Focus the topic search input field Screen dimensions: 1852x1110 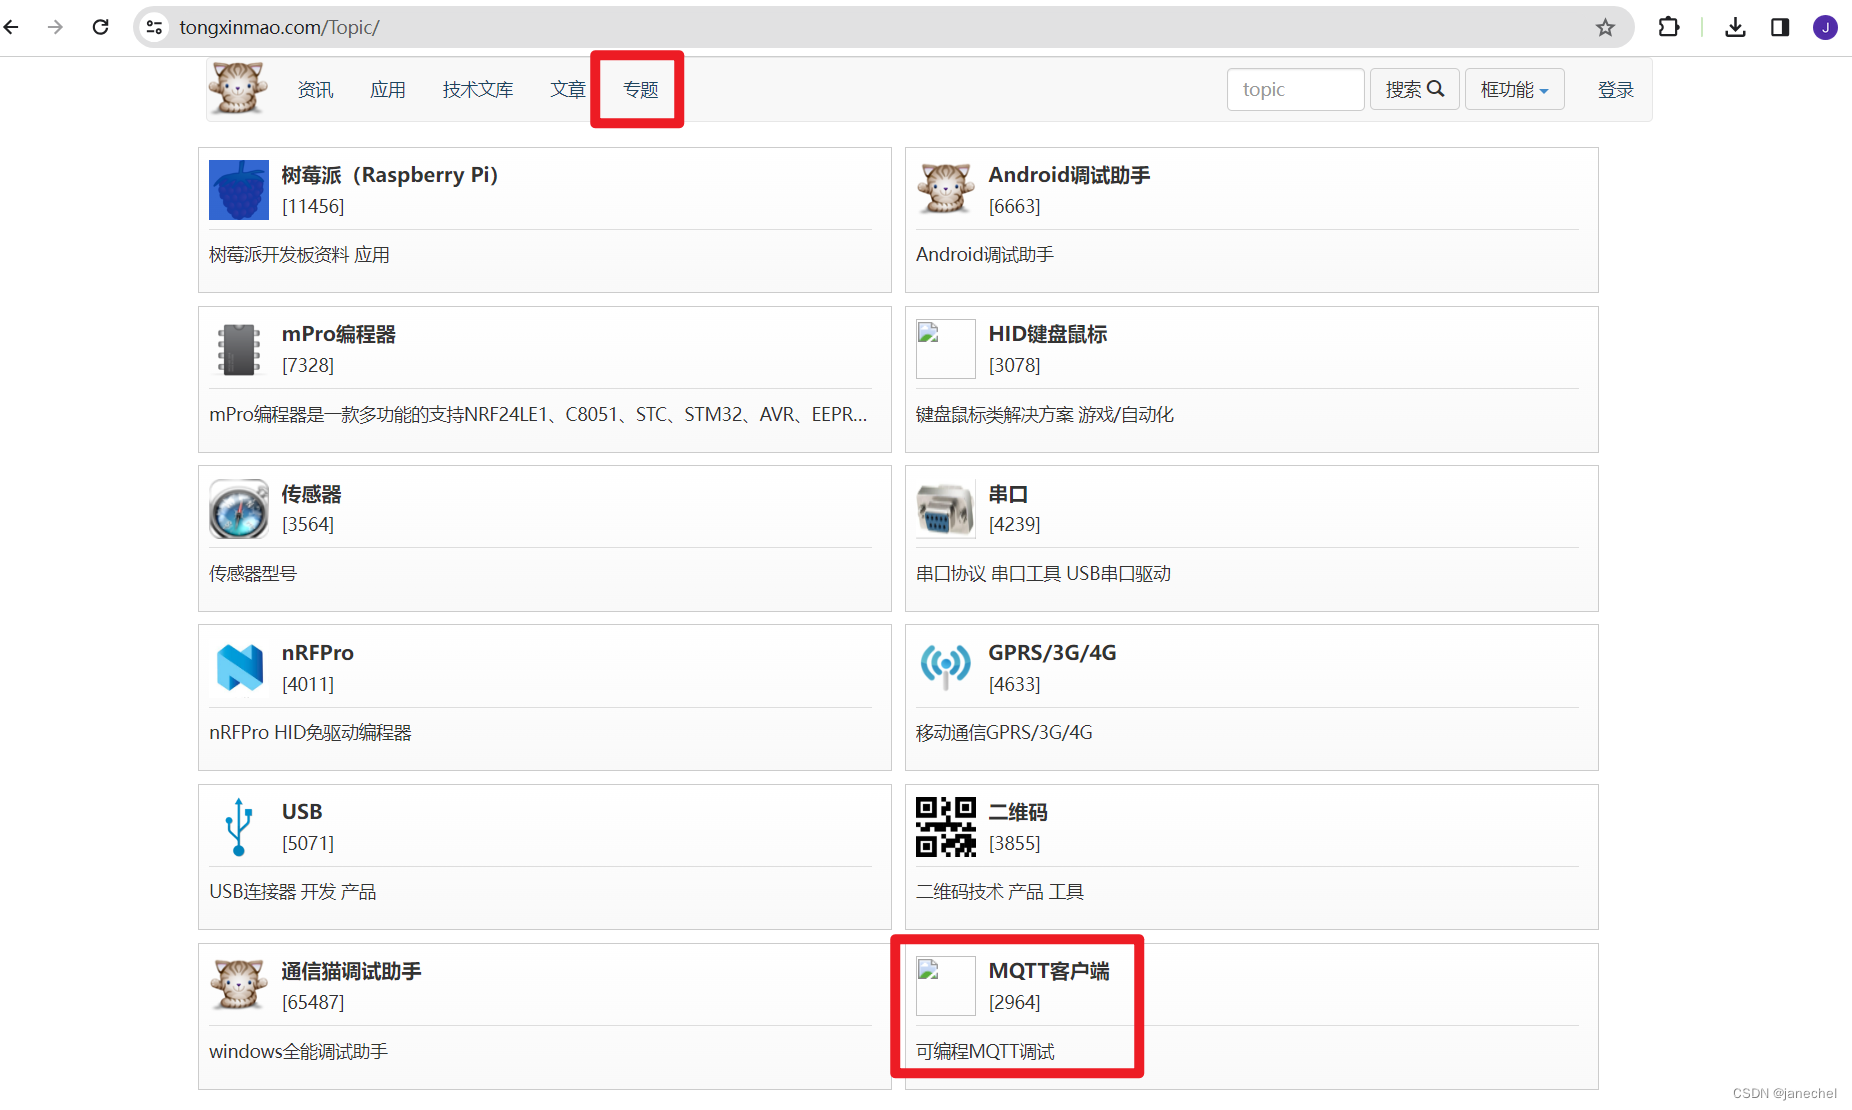pyautogui.click(x=1295, y=90)
